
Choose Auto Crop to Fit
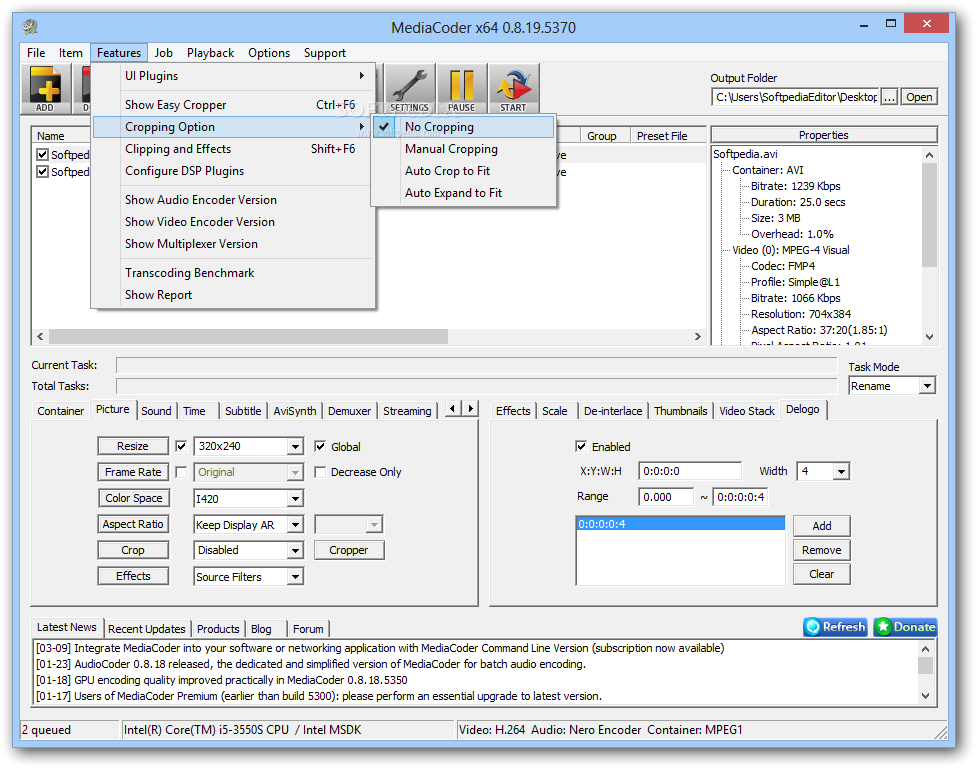click(463, 171)
